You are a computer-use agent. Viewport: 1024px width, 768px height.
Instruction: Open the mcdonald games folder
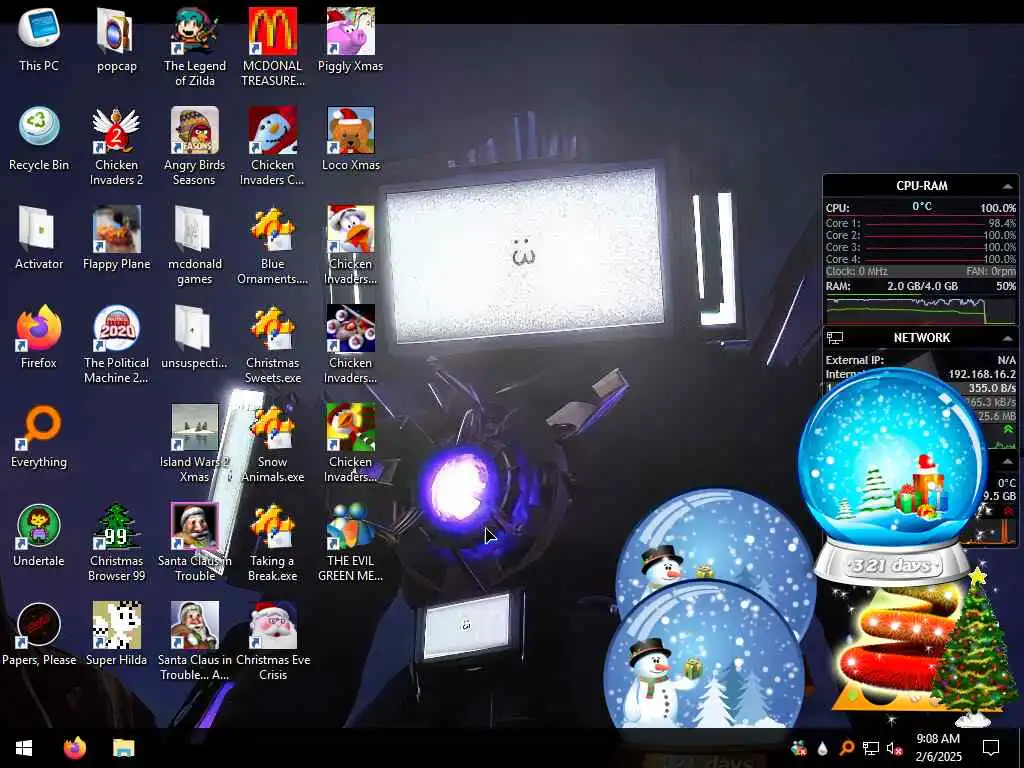click(195, 246)
